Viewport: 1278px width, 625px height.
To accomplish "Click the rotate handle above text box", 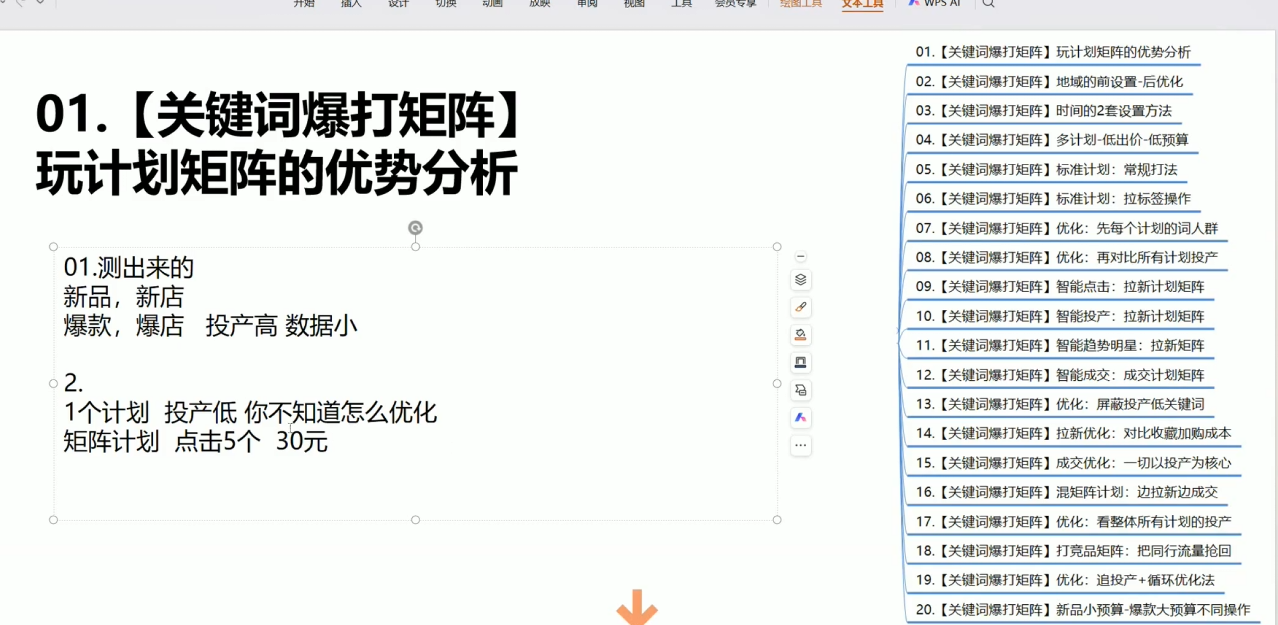I will [415, 228].
